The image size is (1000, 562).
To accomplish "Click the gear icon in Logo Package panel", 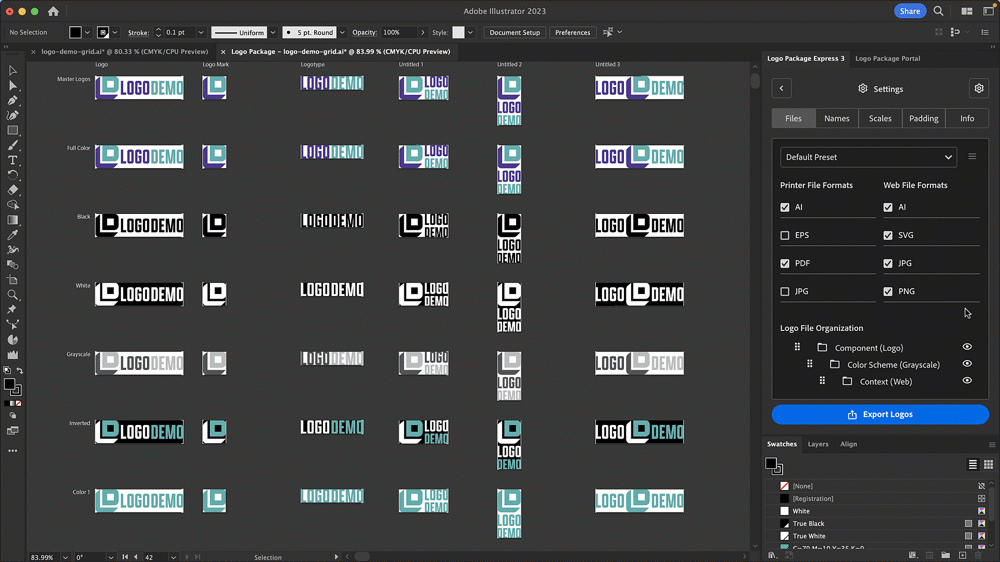I will click(x=978, y=89).
